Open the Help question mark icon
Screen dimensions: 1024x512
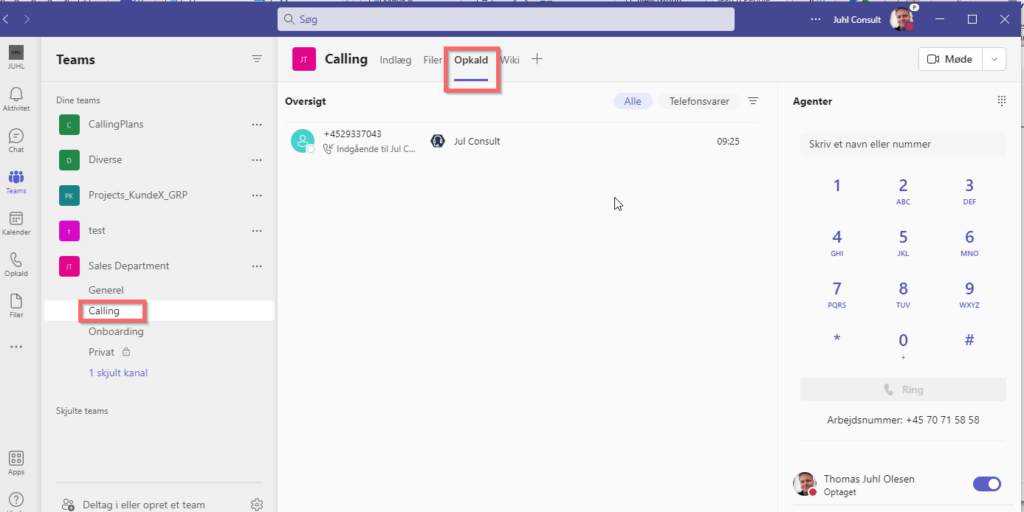click(16, 500)
